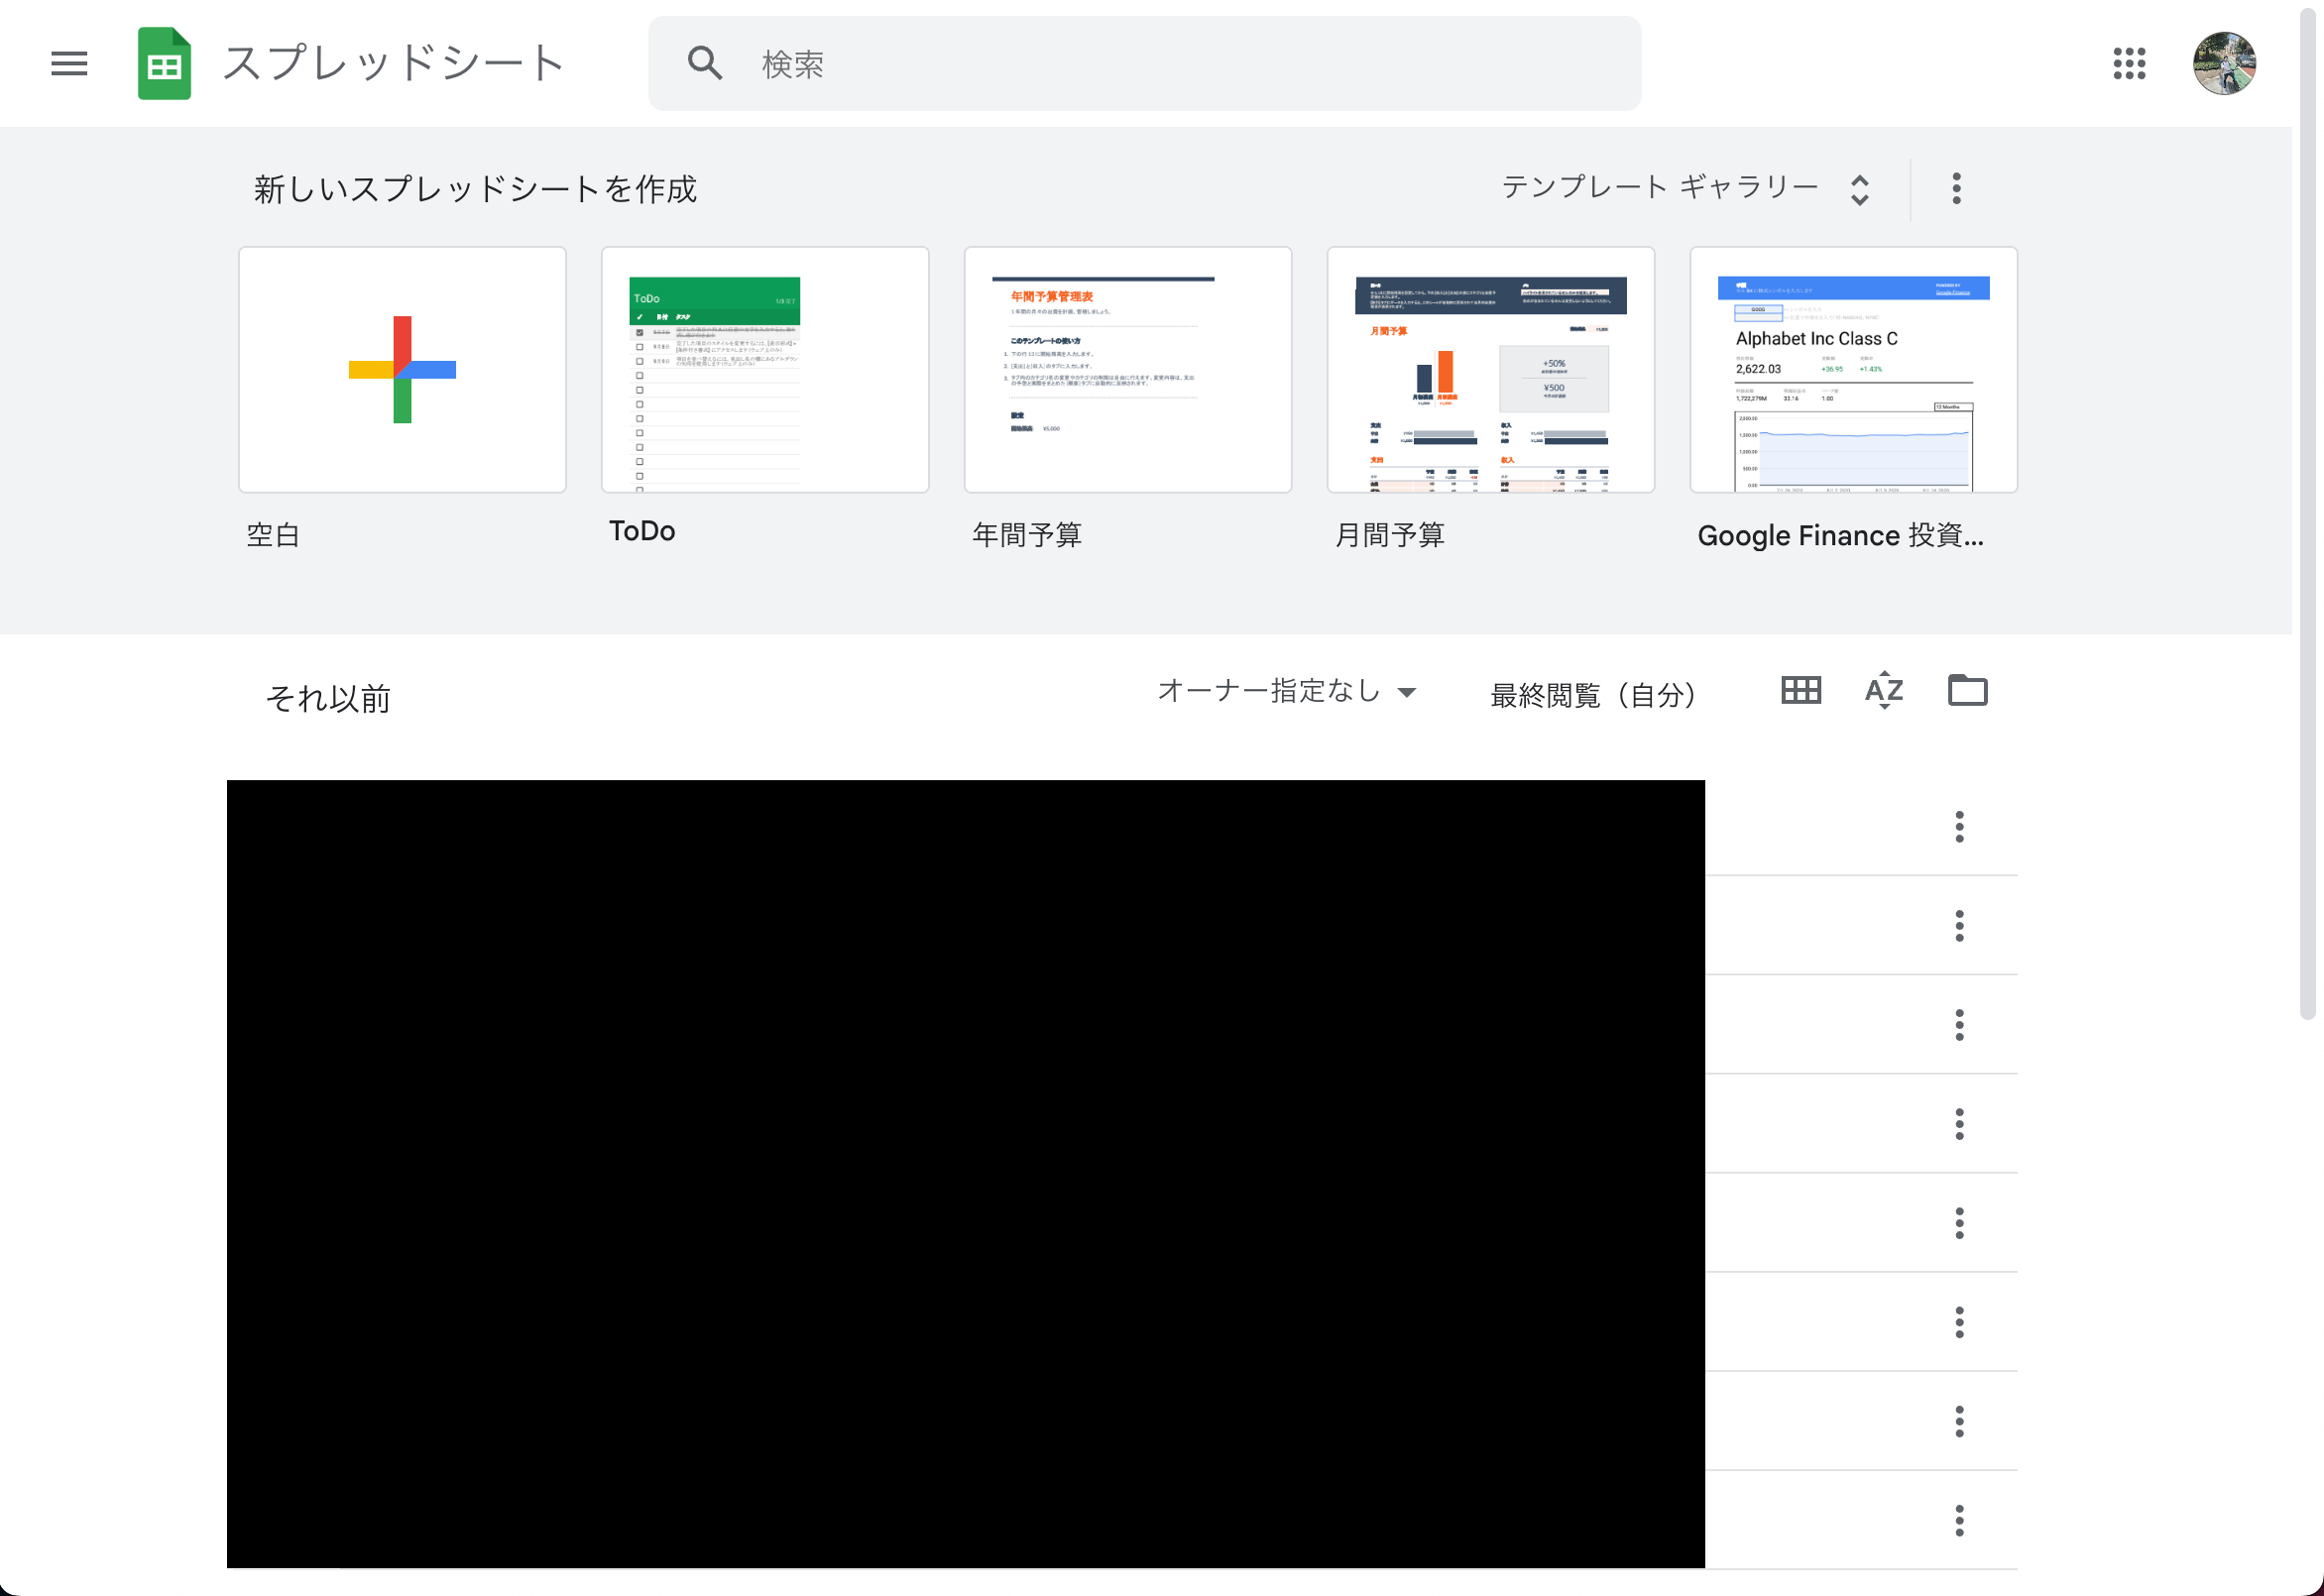
Task: Open the hamburger main menu
Action: coord(68,63)
